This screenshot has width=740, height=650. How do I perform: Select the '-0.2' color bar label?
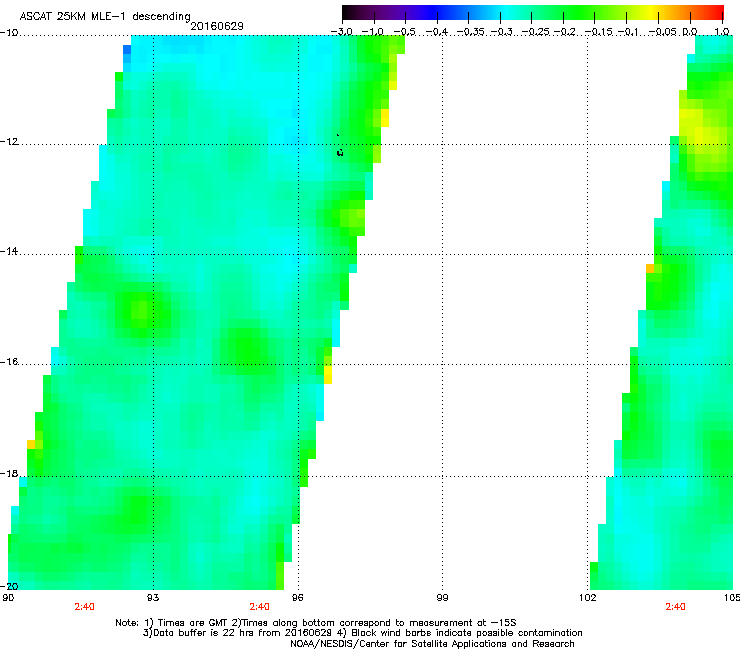pos(565,32)
